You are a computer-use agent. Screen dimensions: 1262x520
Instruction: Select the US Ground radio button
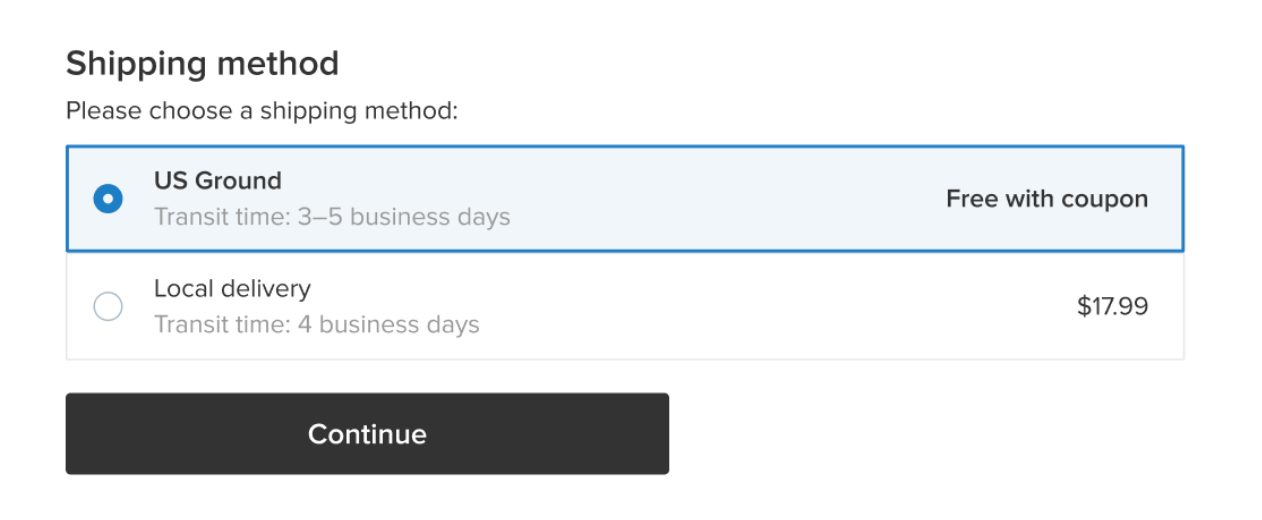pos(108,199)
